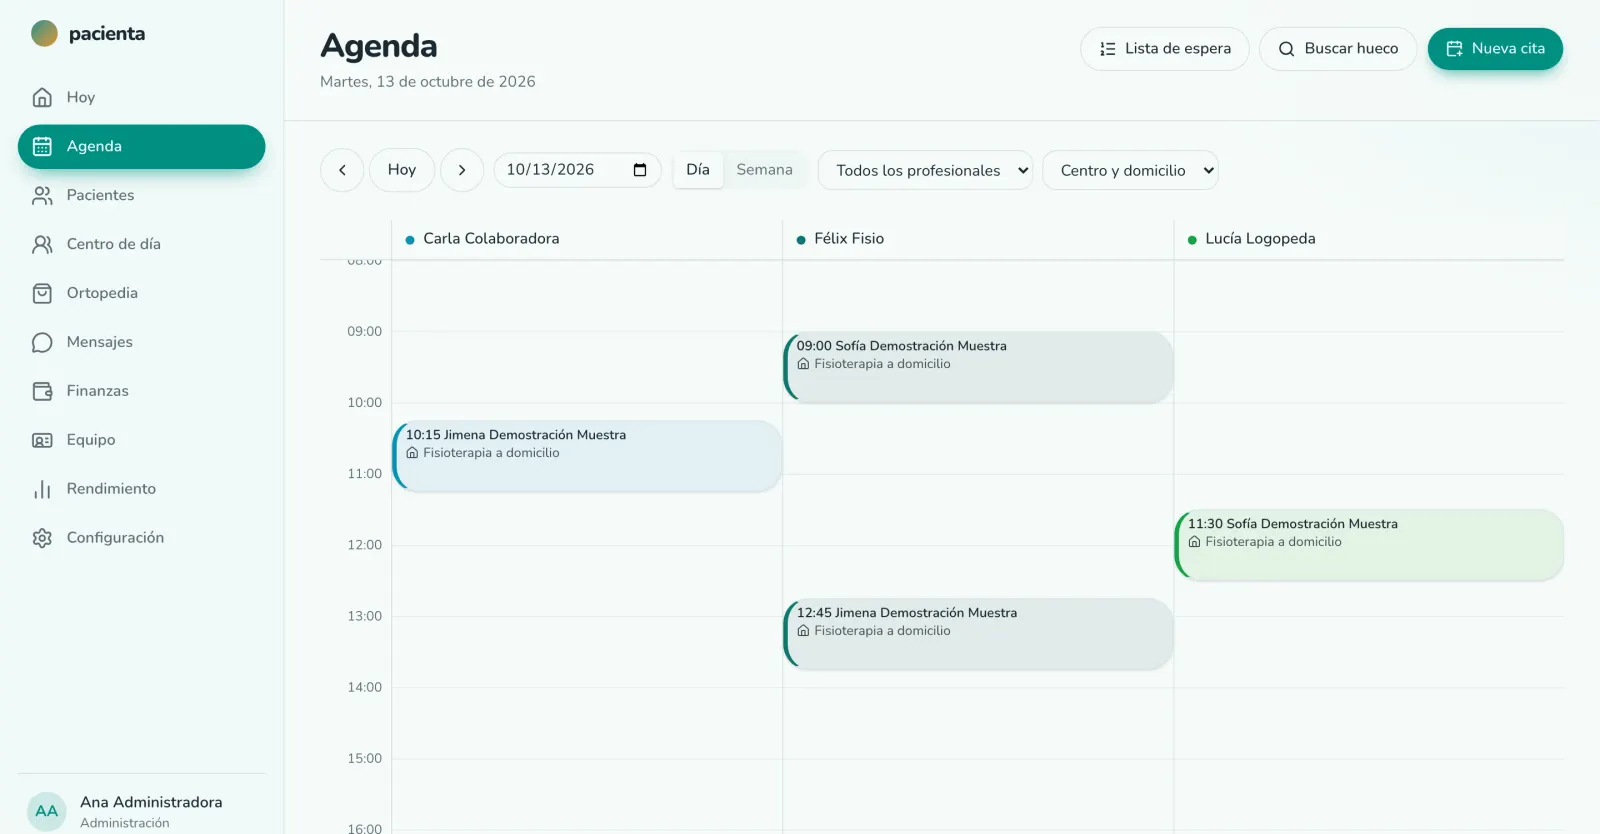The width and height of the screenshot is (1600, 834).
Task: Click Ana Administradora AA avatar
Action: coord(47,811)
